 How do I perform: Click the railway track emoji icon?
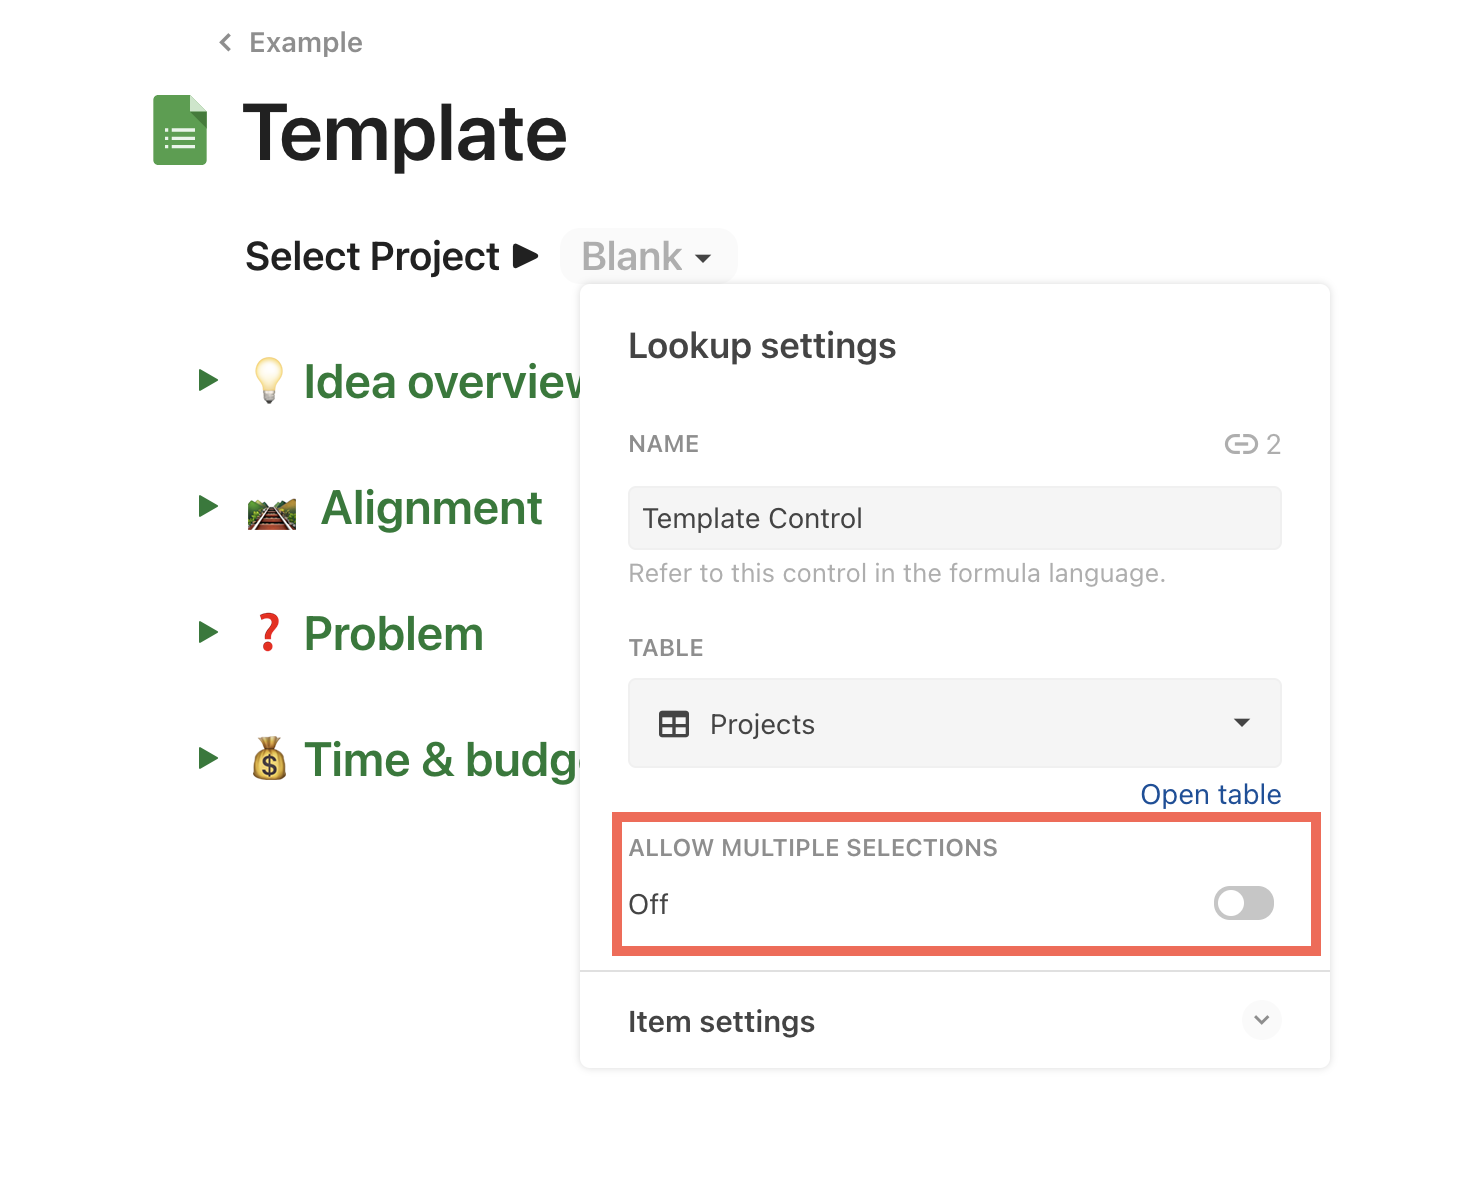pyautogui.click(x=272, y=513)
